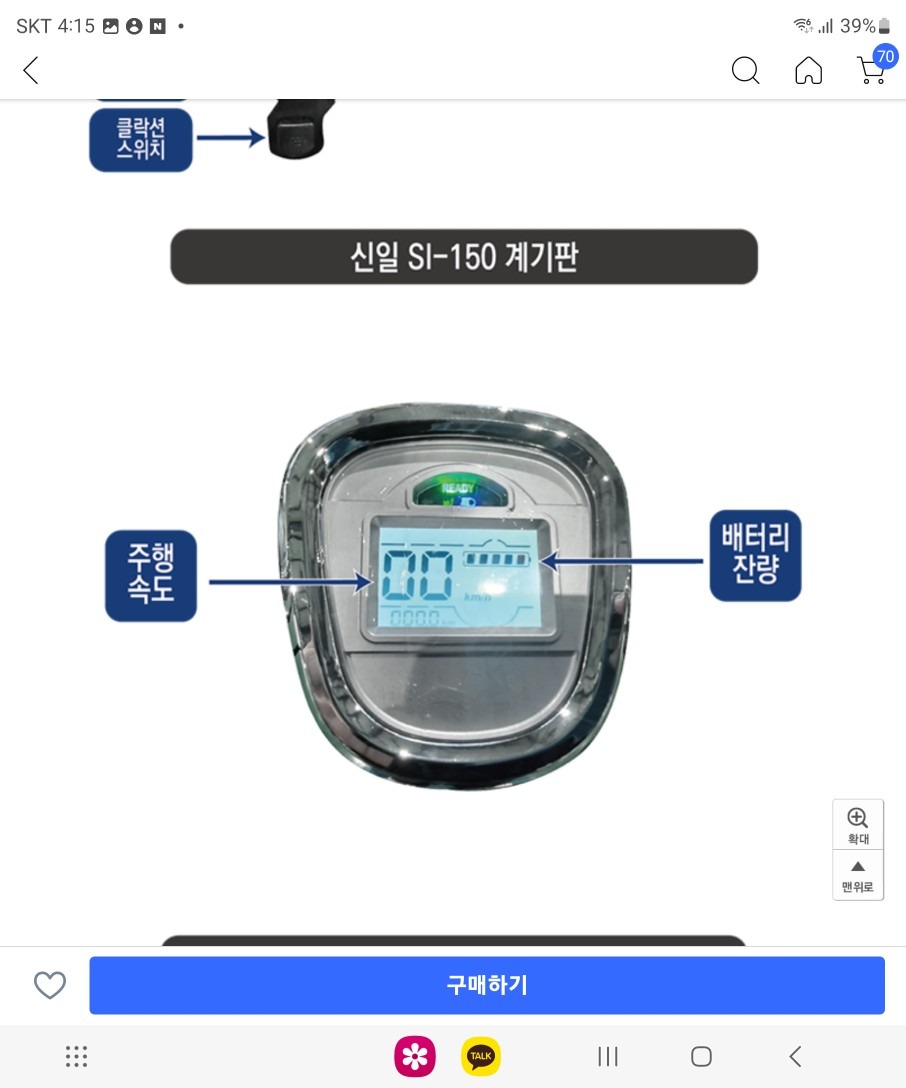Tap the Android home square button
The height and width of the screenshot is (1088, 906).
pyautogui.click(x=701, y=1056)
